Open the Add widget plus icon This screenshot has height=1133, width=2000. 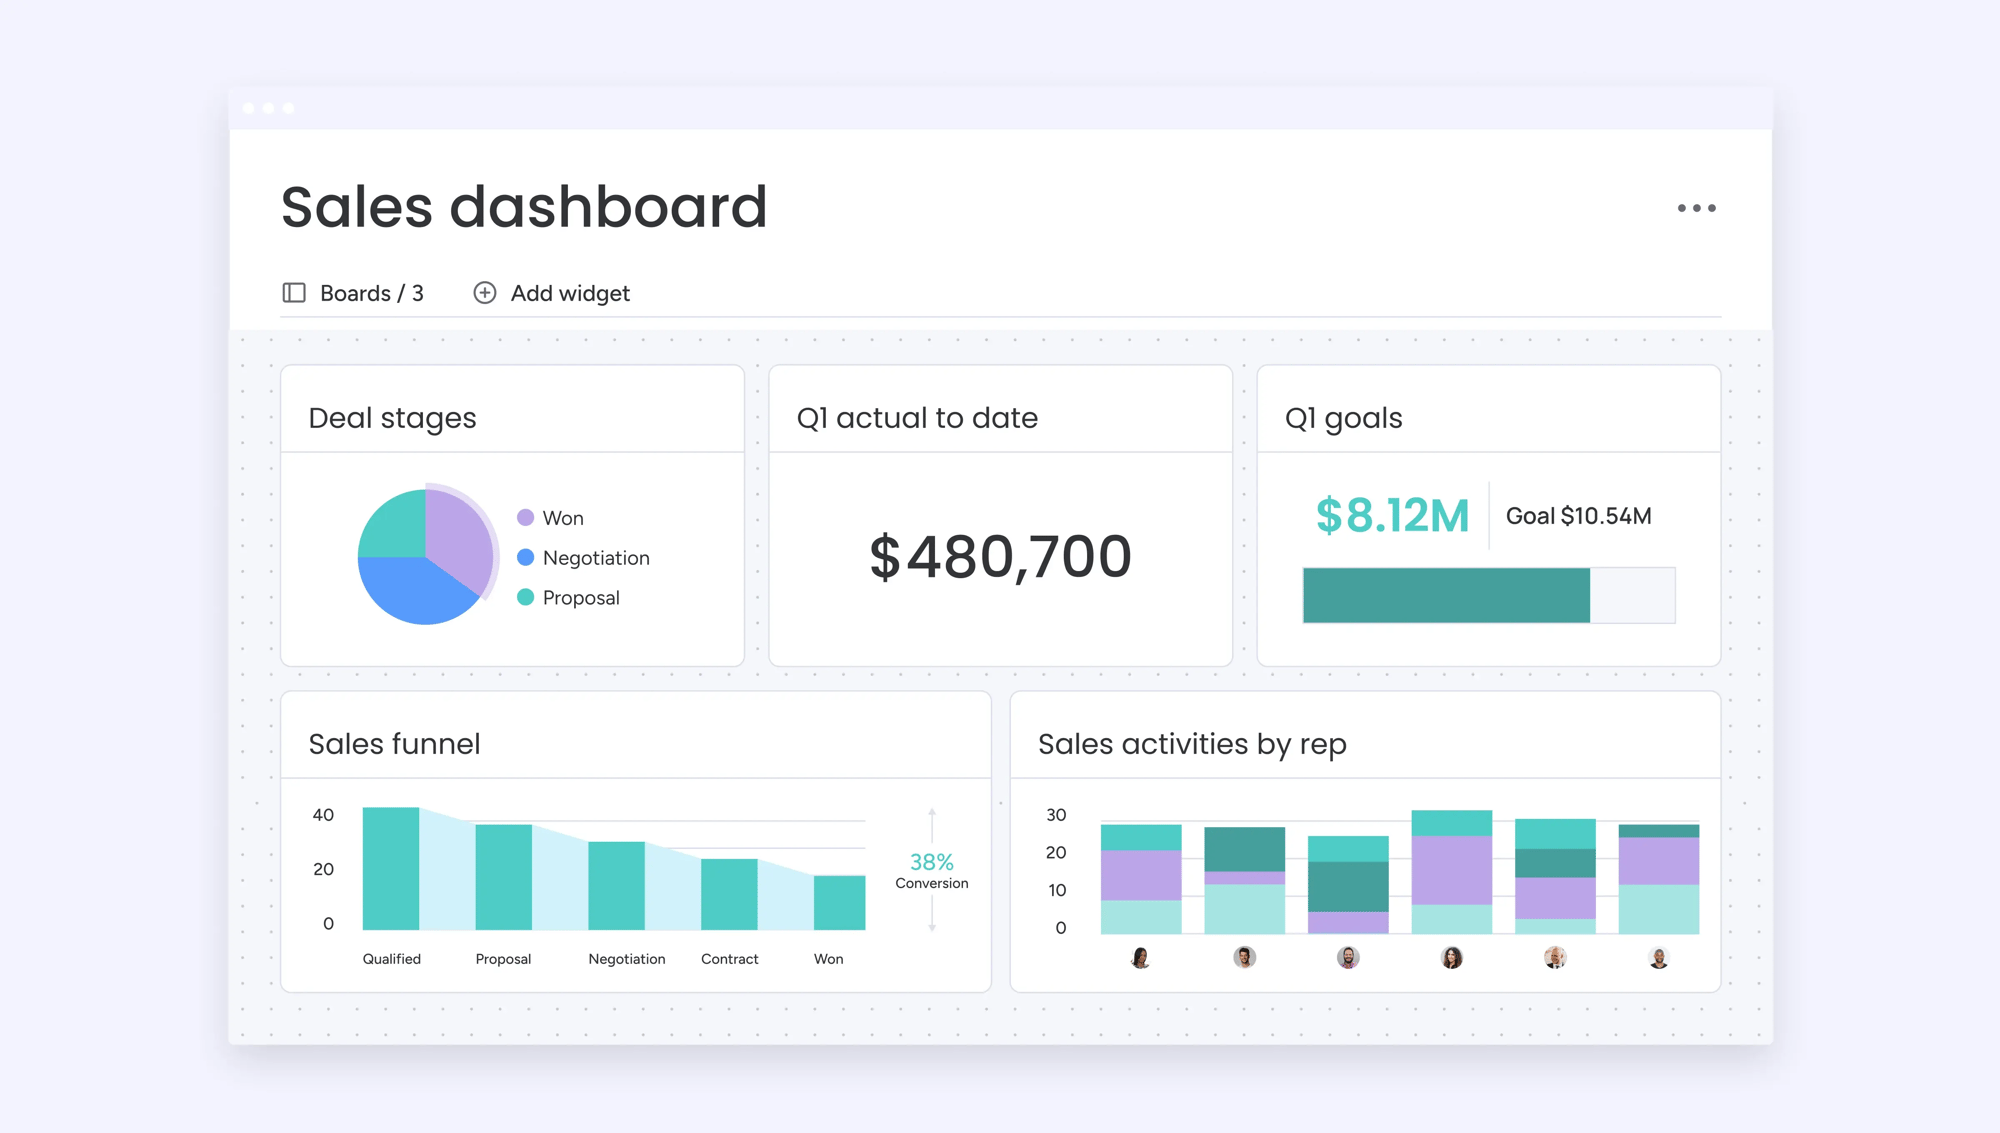coord(485,293)
